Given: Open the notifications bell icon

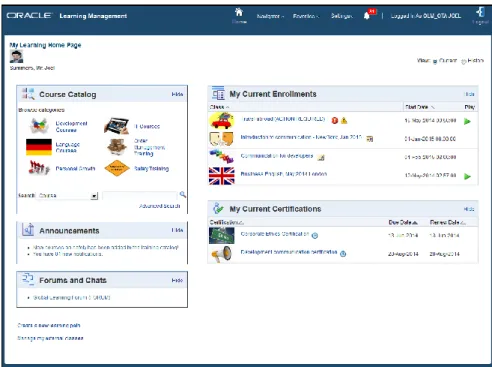Looking at the screenshot, I should pos(367,16).
